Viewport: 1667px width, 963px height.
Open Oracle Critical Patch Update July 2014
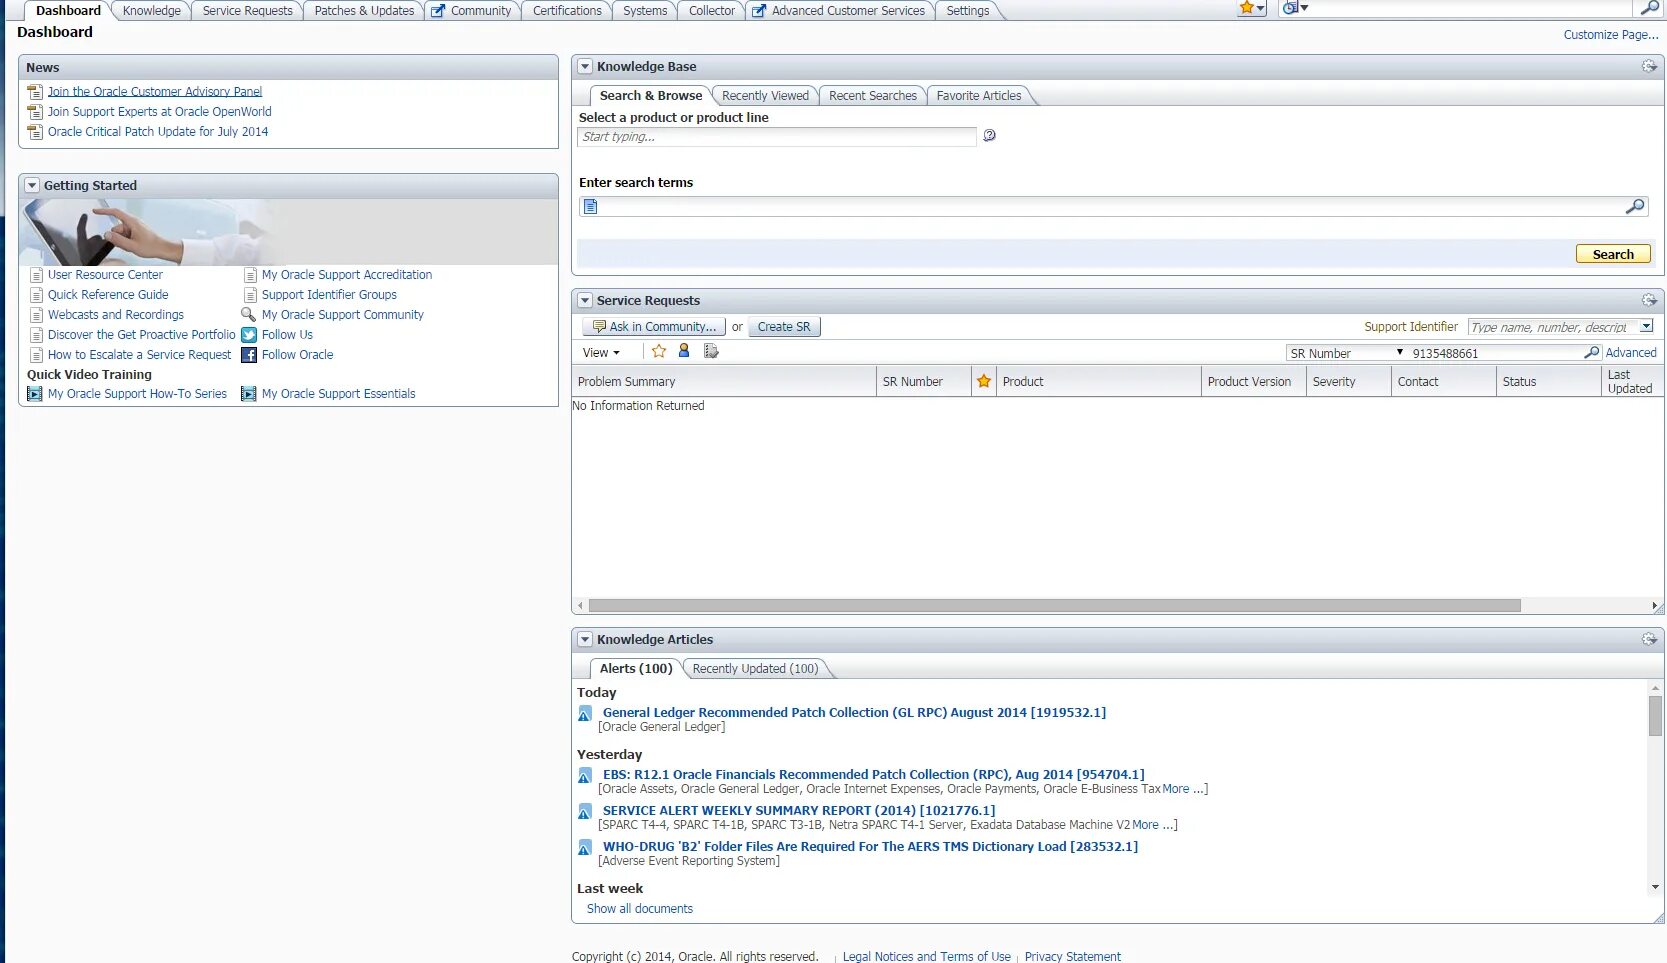tap(158, 132)
